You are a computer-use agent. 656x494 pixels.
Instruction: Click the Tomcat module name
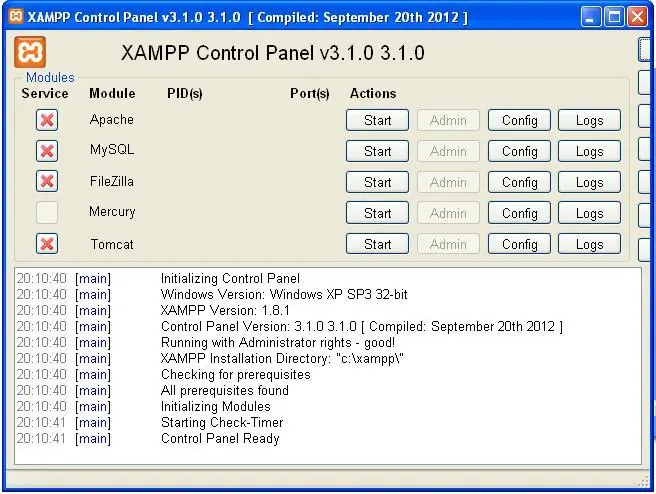tap(112, 244)
